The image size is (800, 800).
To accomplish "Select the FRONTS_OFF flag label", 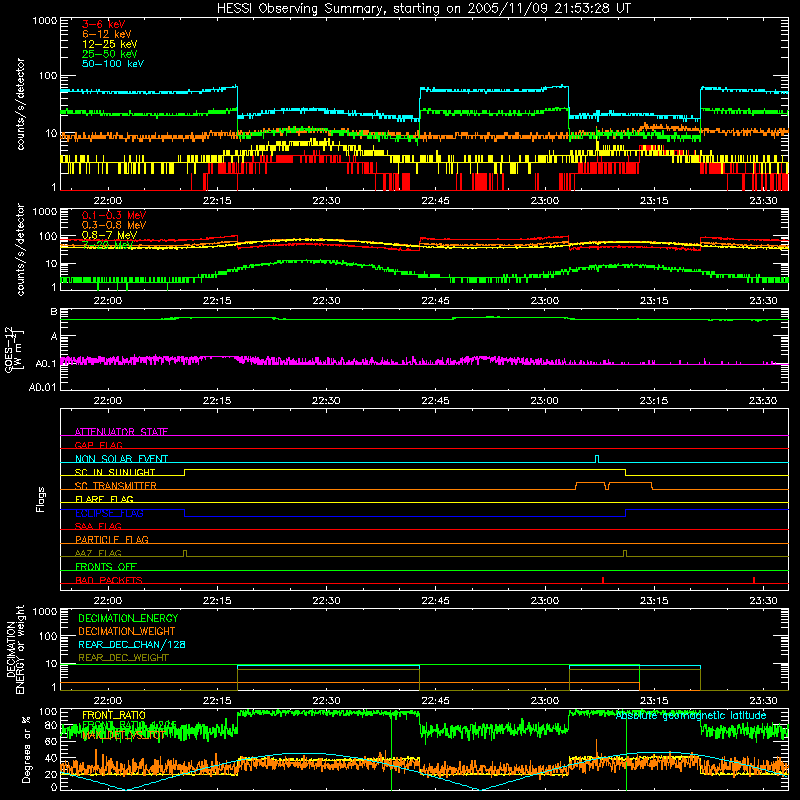I will (x=106, y=567).
